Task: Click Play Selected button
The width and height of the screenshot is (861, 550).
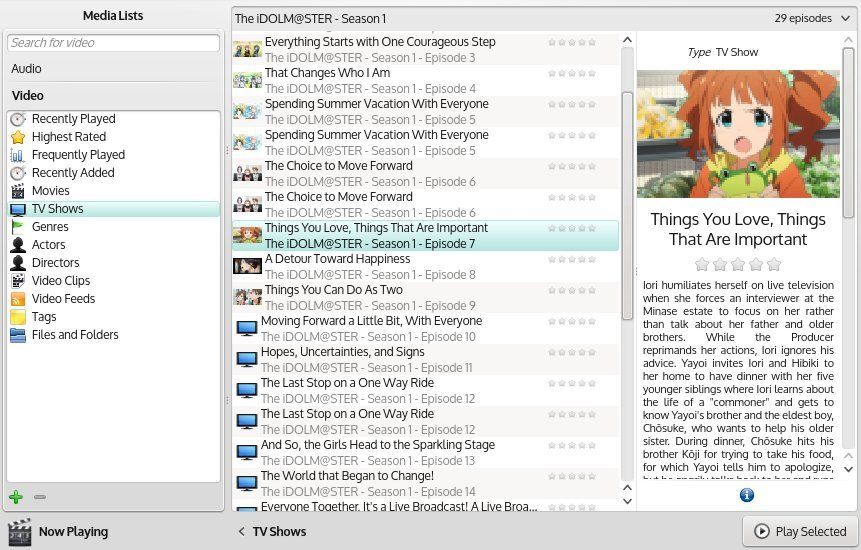Action: pos(800,531)
